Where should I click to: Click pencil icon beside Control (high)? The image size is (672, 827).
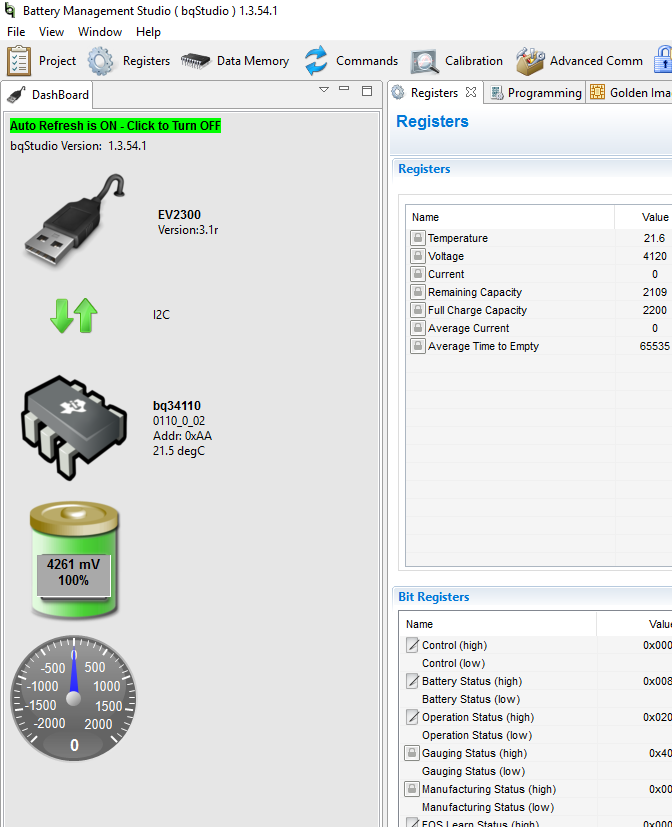pyautogui.click(x=412, y=645)
